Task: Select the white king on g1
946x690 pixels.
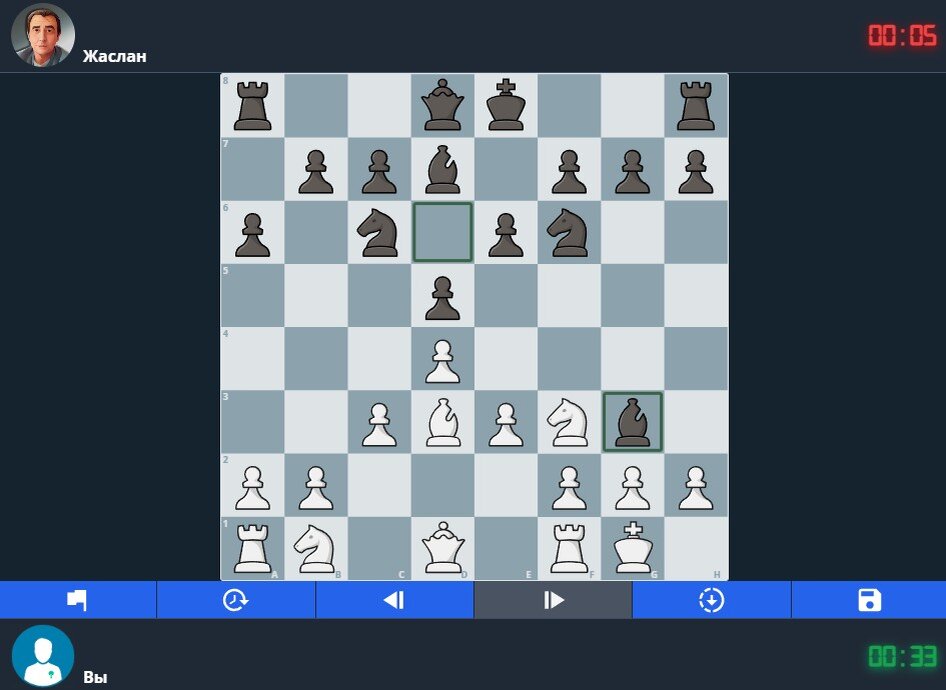Action: [x=632, y=548]
